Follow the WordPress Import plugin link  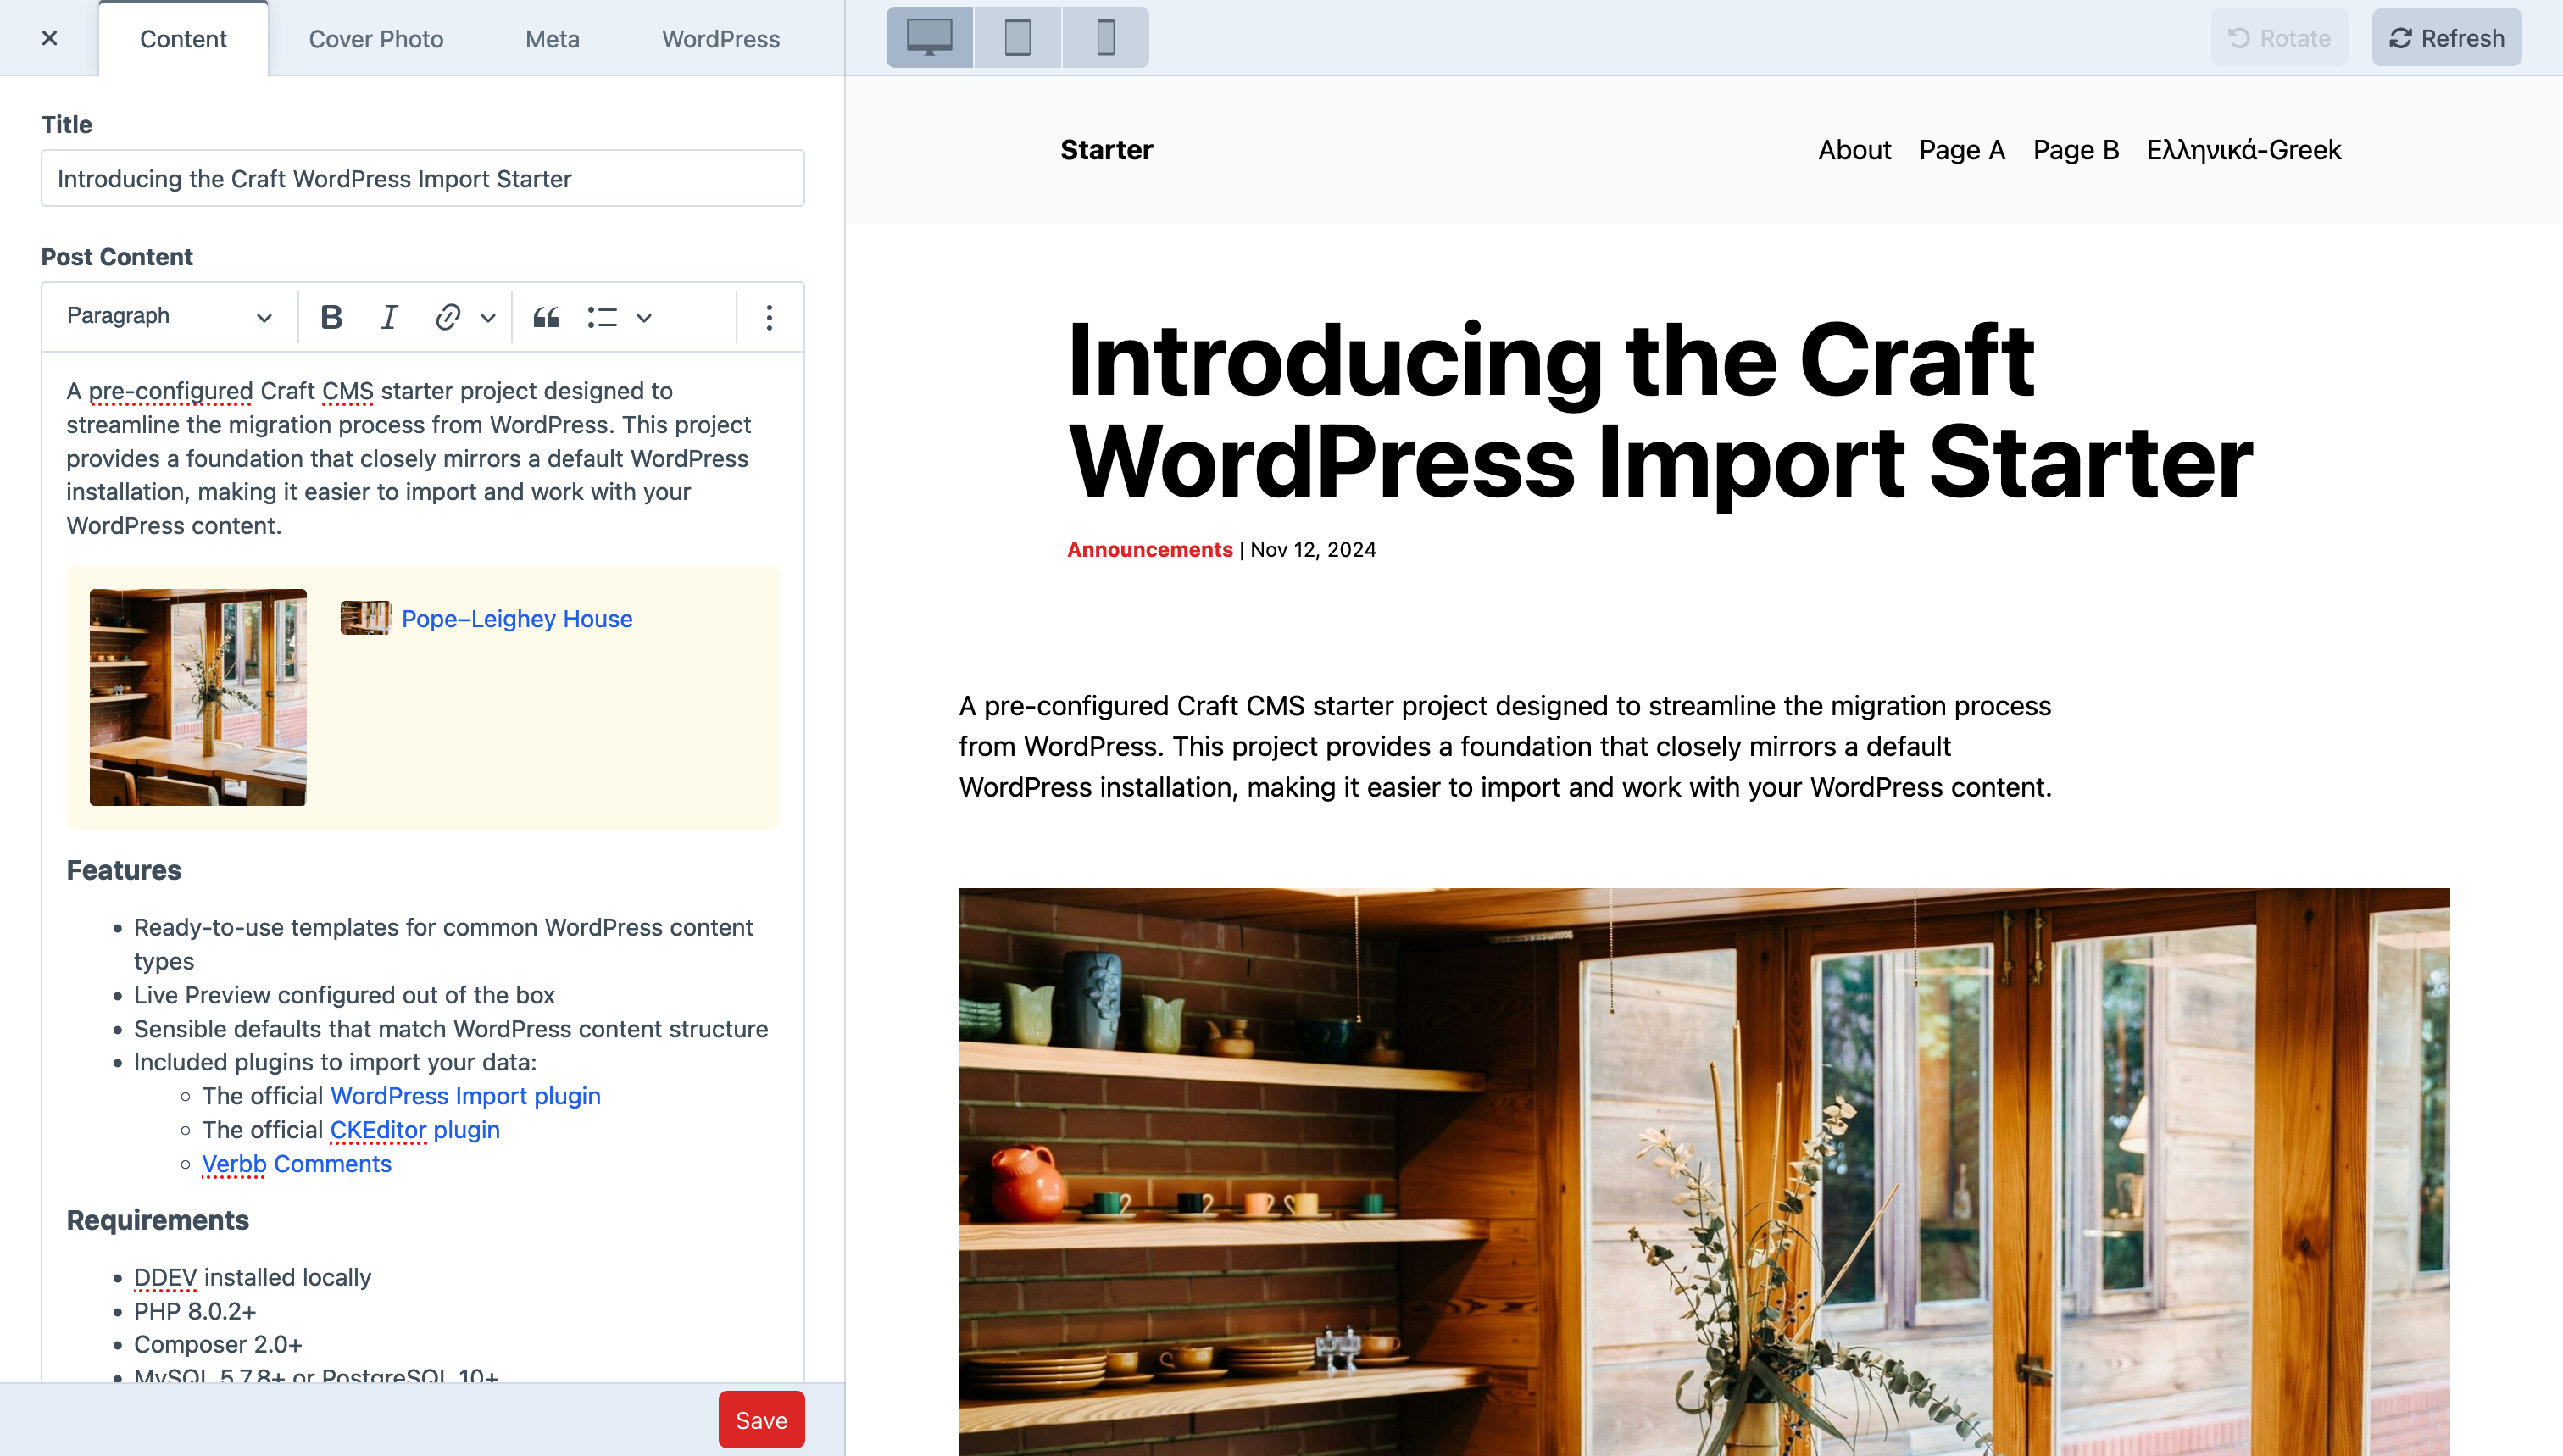click(465, 1096)
